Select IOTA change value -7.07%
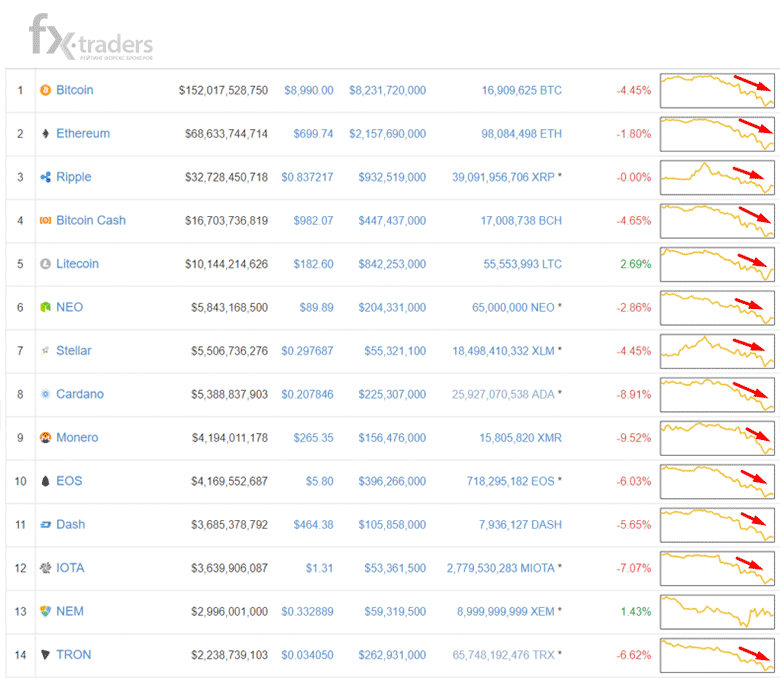Viewport: 780px width, 678px height. pos(634,568)
